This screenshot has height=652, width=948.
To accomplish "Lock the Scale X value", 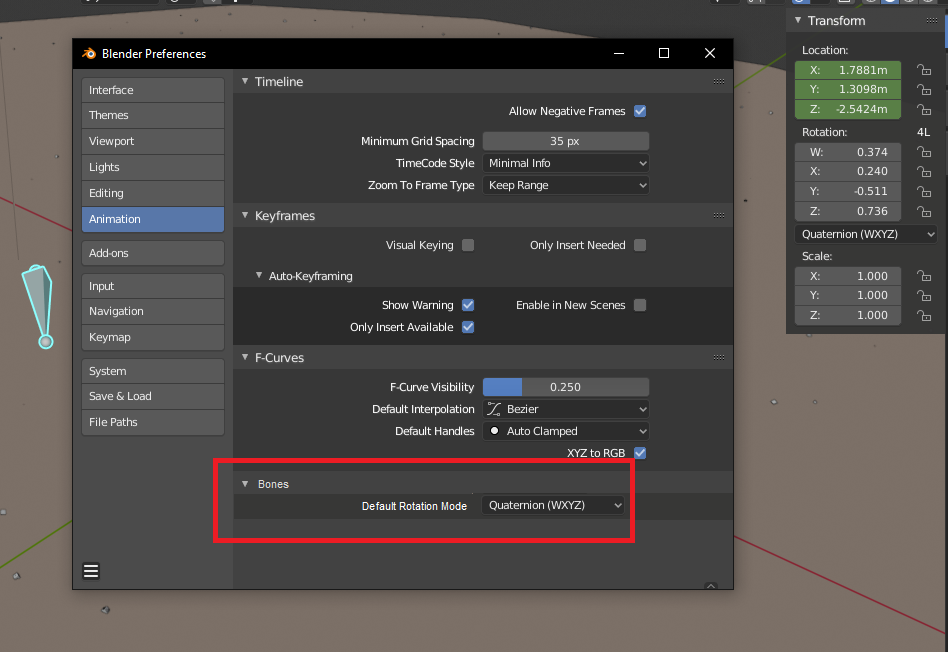I will (923, 276).
